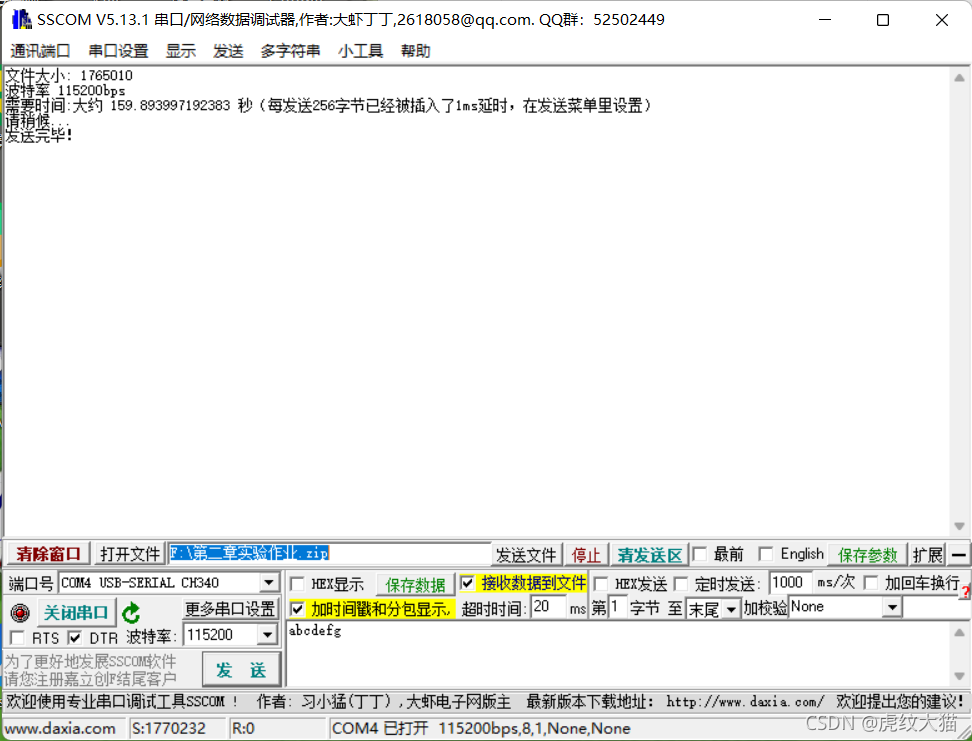Screen dimensions: 972x741
Task: Open the 加校验 None checksum dropdown
Action: click(x=892, y=606)
